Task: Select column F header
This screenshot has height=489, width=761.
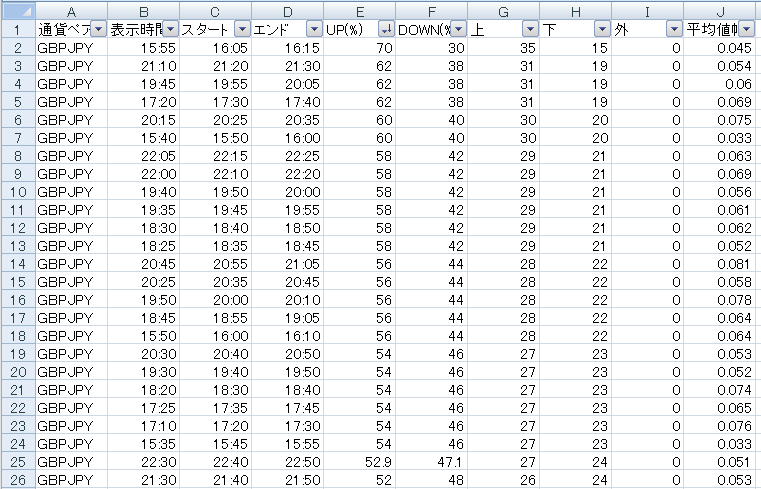Action: 431,11
